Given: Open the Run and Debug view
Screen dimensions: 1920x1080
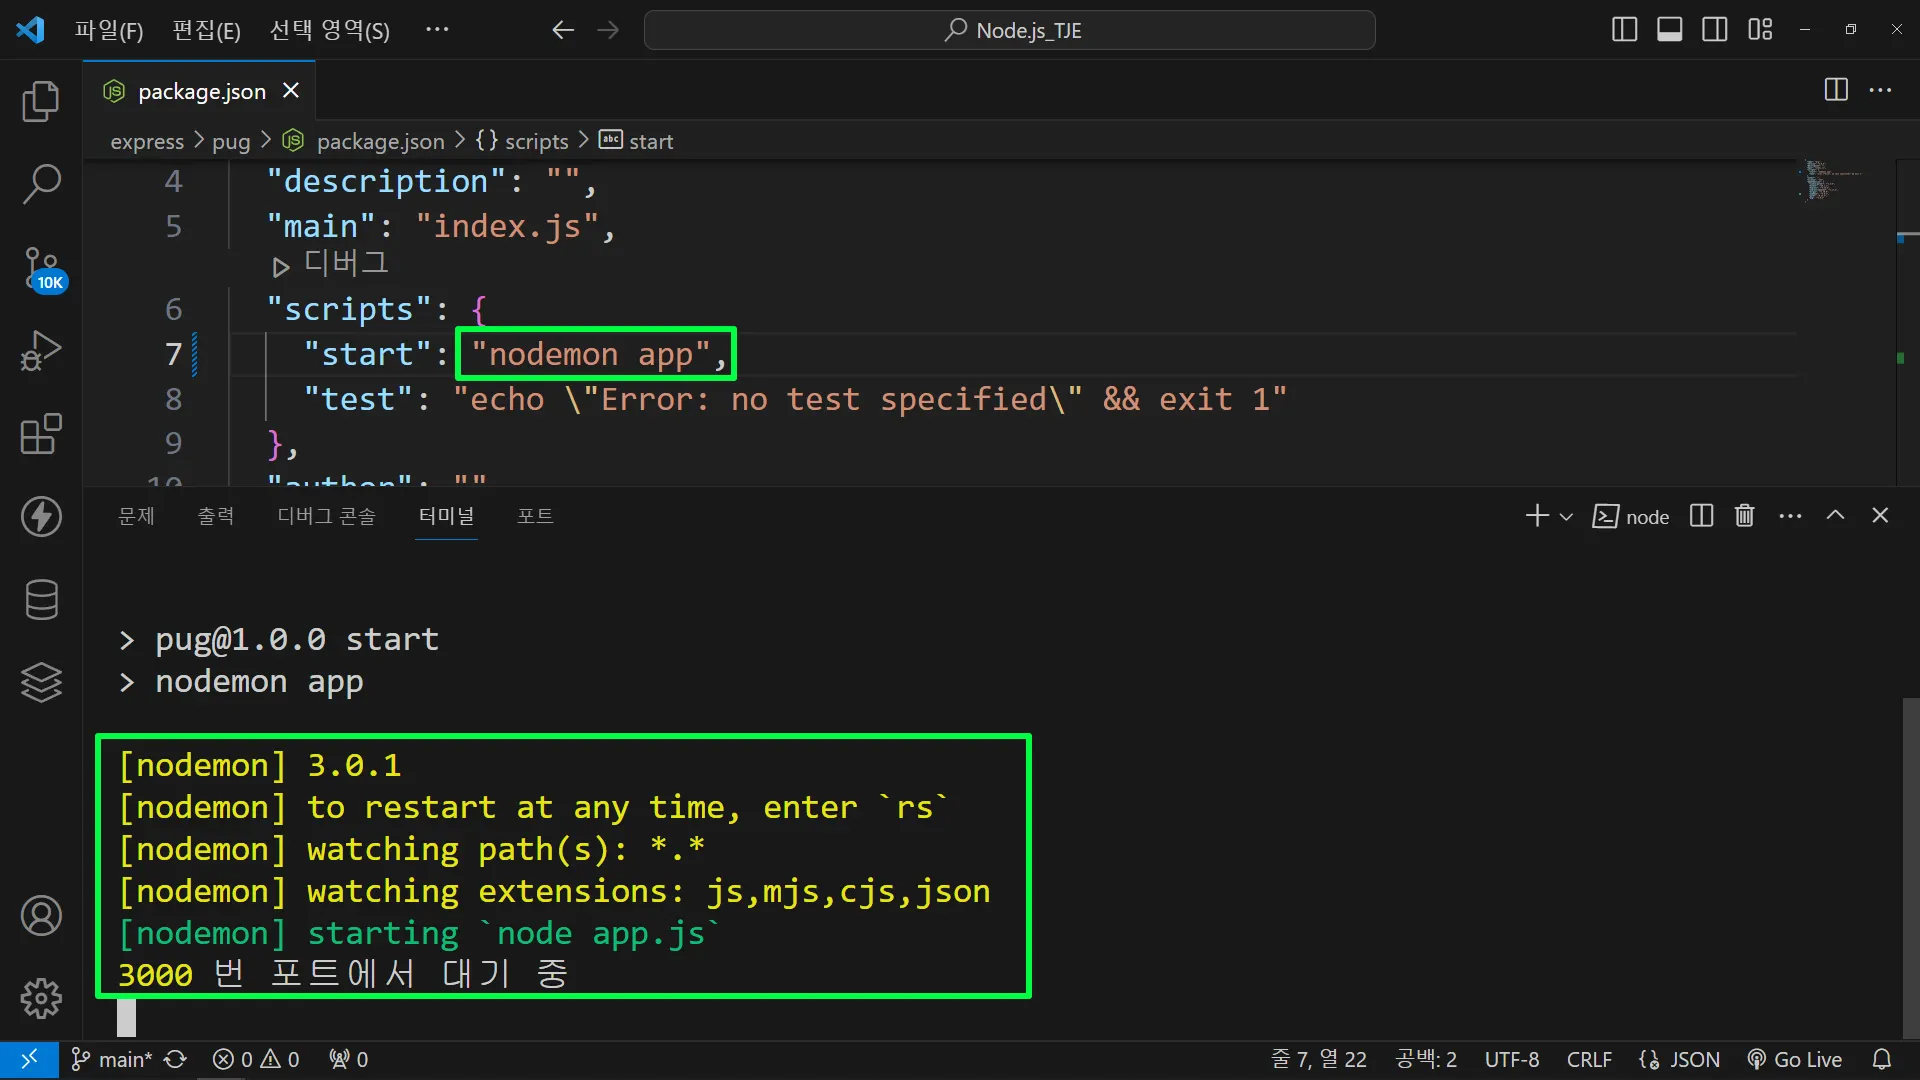Looking at the screenshot, I should tap(41, 351).
